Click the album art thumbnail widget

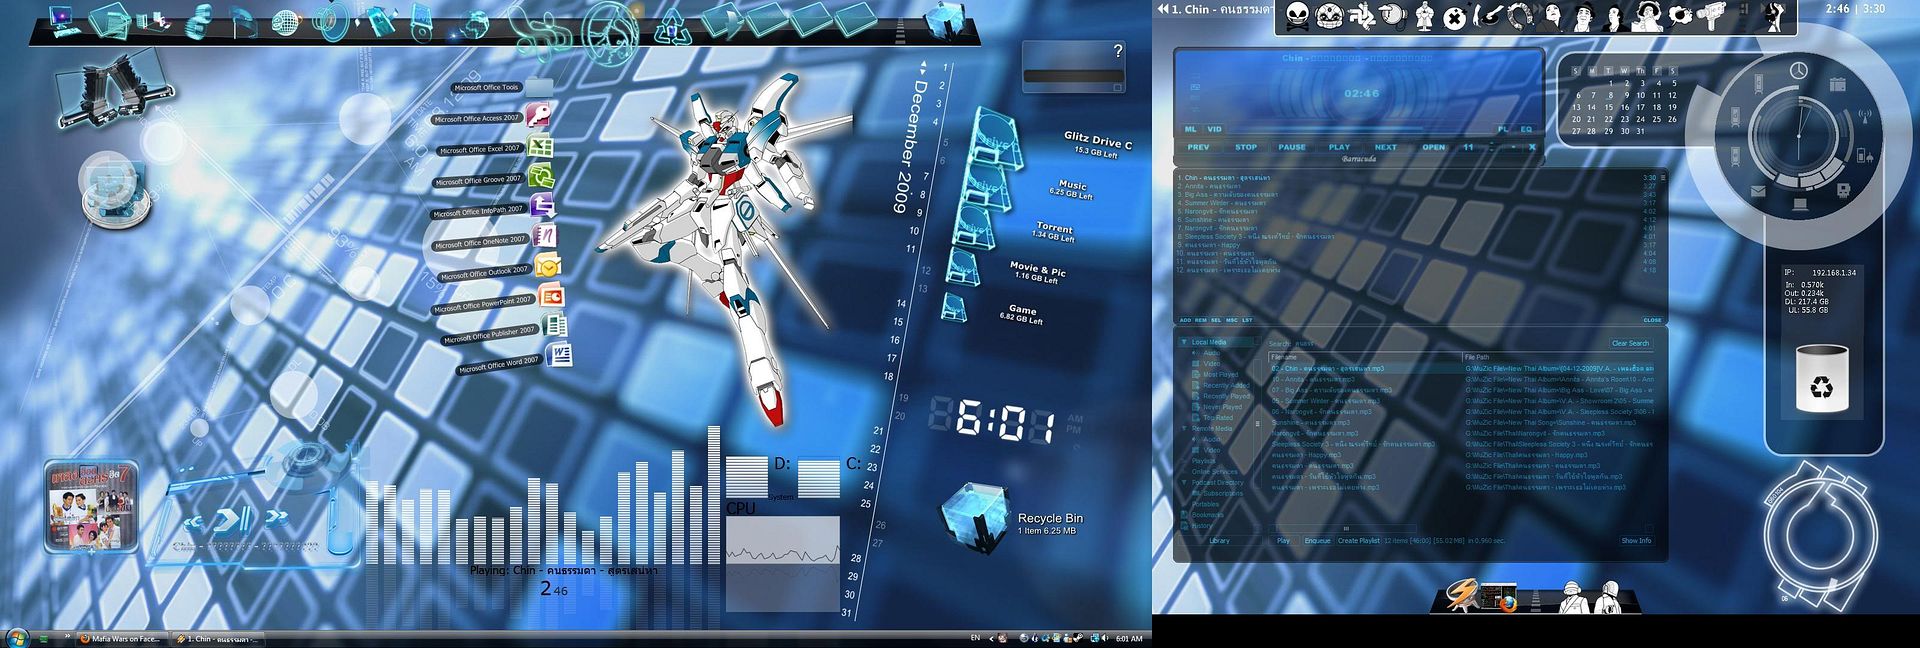point(91,506)
